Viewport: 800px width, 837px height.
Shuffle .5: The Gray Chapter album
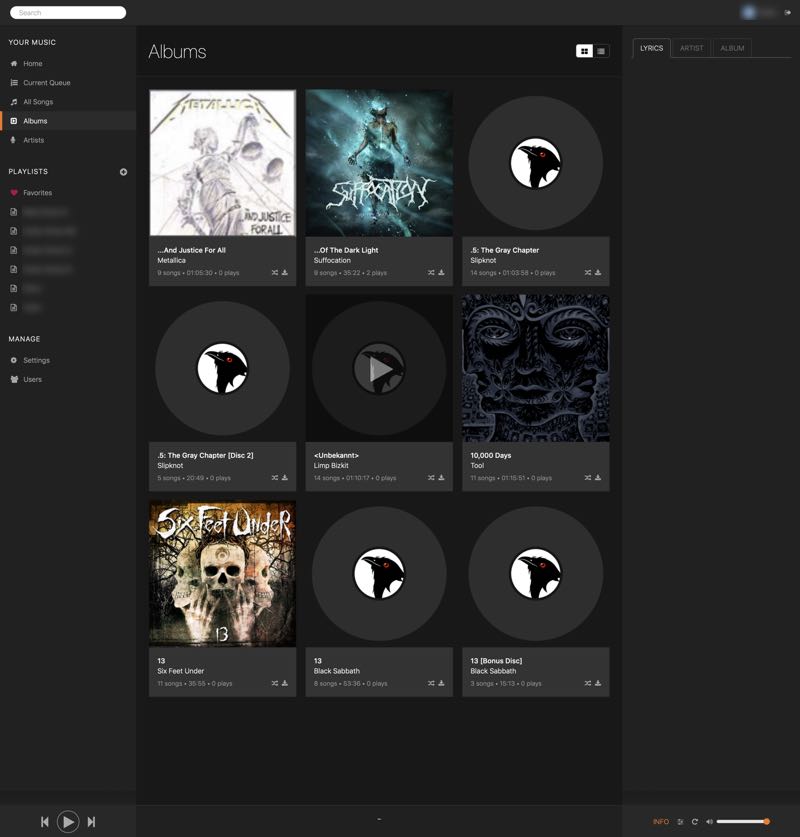coord(588,273)
